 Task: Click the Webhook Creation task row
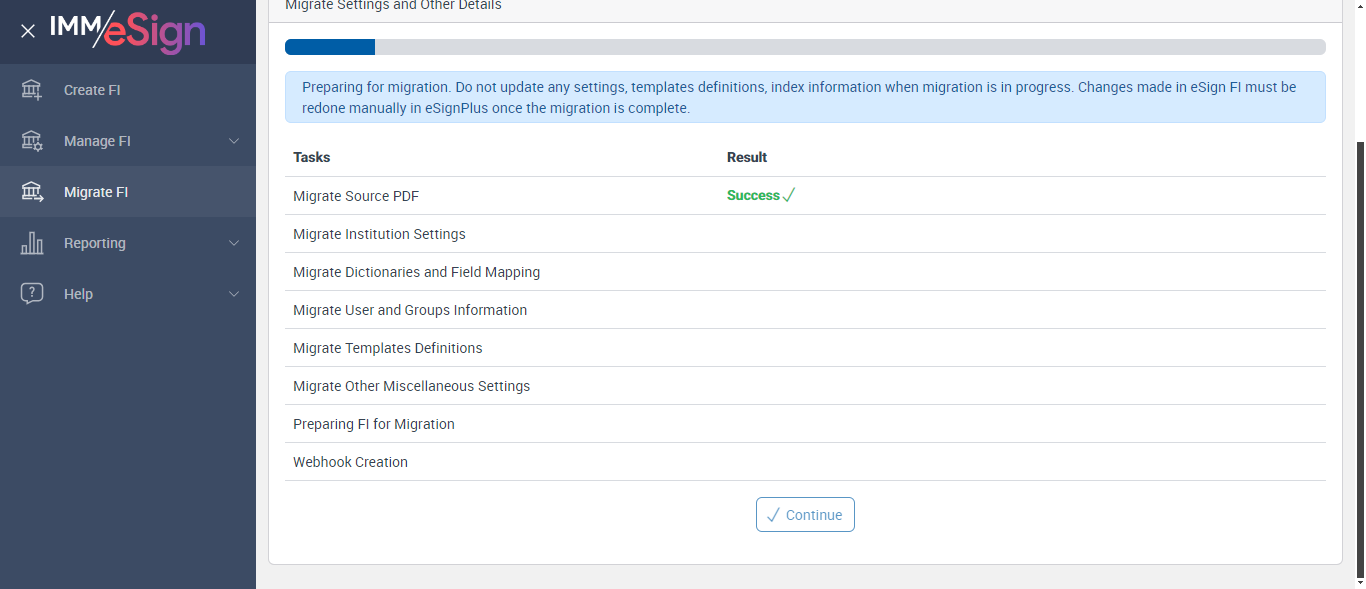(350, 462)
